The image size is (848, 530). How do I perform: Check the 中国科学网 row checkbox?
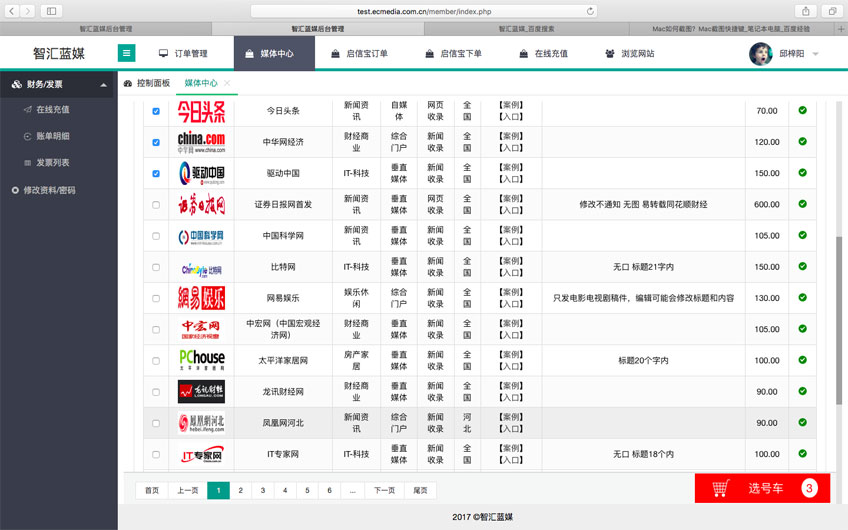point(156,236)
